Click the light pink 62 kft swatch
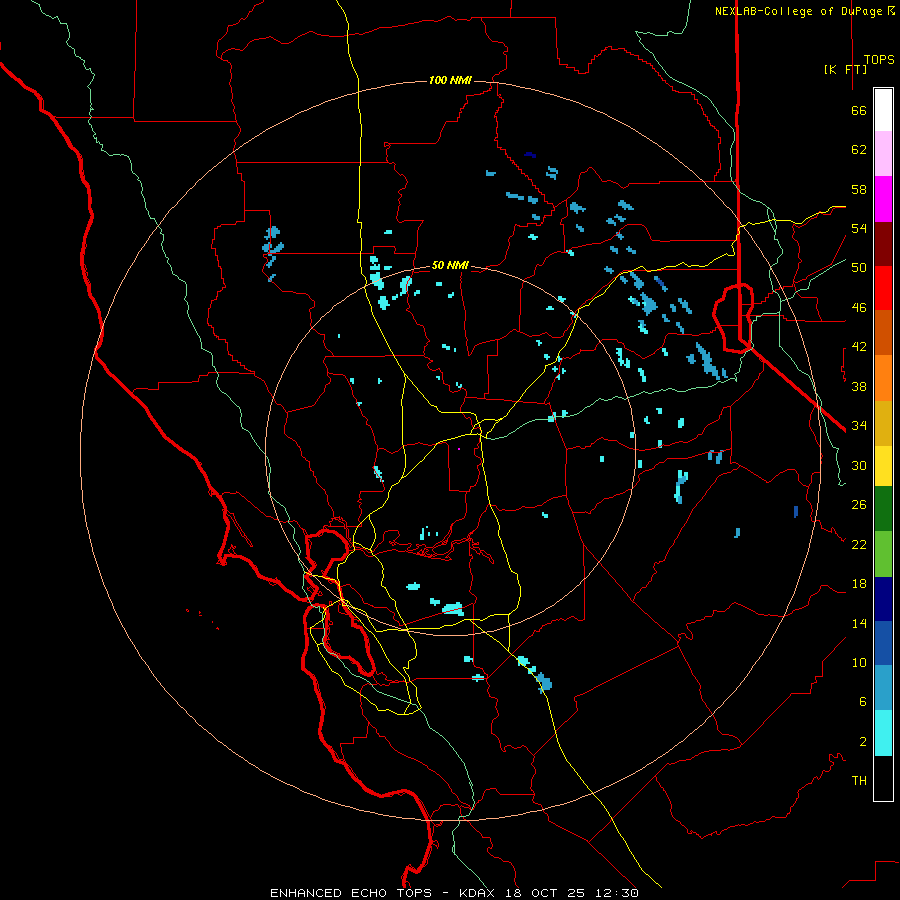Image resolution: width=900 pixels, height=900 pixels. [883, 153]
